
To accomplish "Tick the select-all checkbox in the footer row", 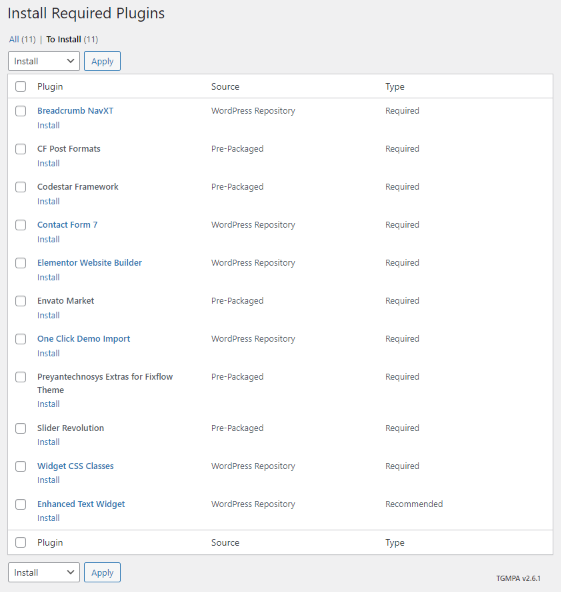I will [x=20, y=543].
